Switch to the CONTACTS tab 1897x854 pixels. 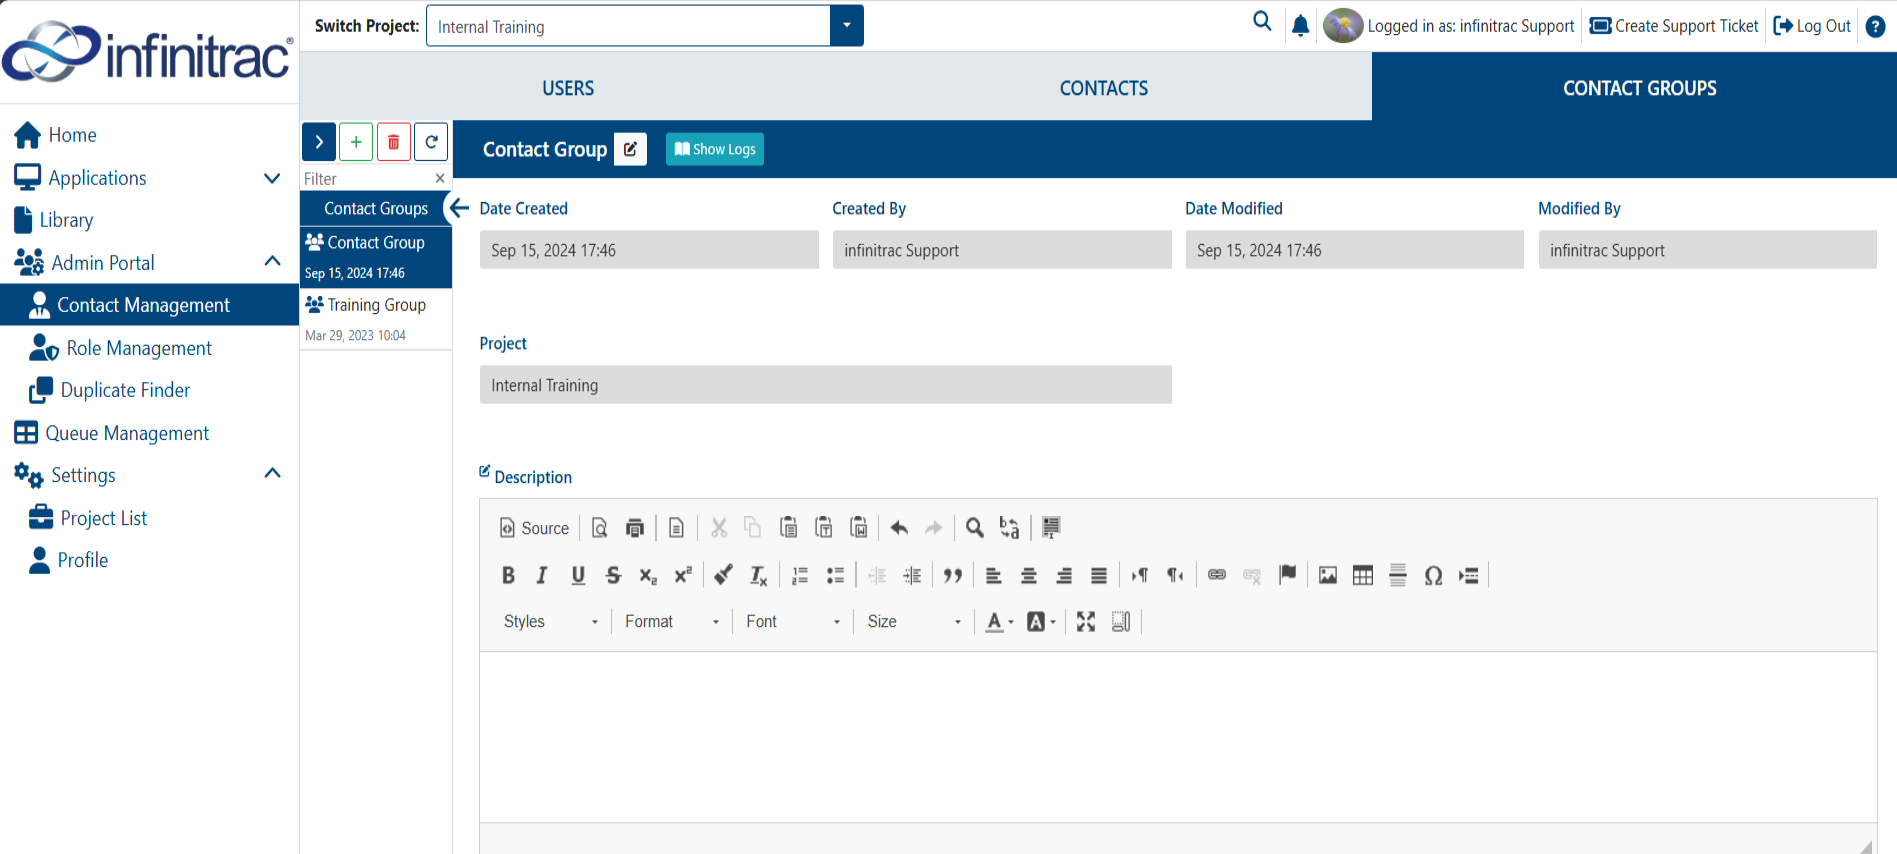tap(1104, 88)
